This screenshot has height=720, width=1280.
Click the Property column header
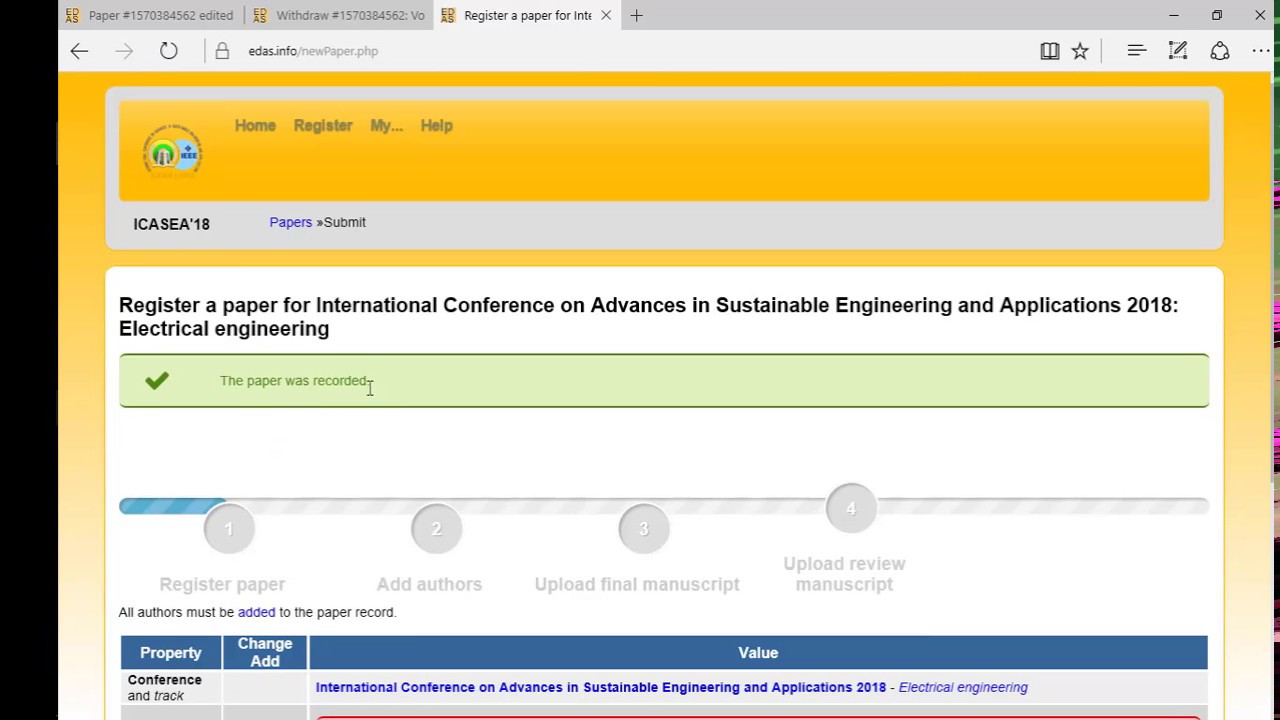pyautogui.click(x=171, y=653)
